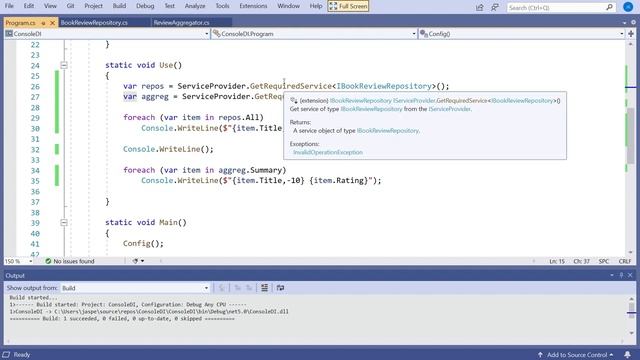Click GetRequiredService on line 26

[291, 86]
